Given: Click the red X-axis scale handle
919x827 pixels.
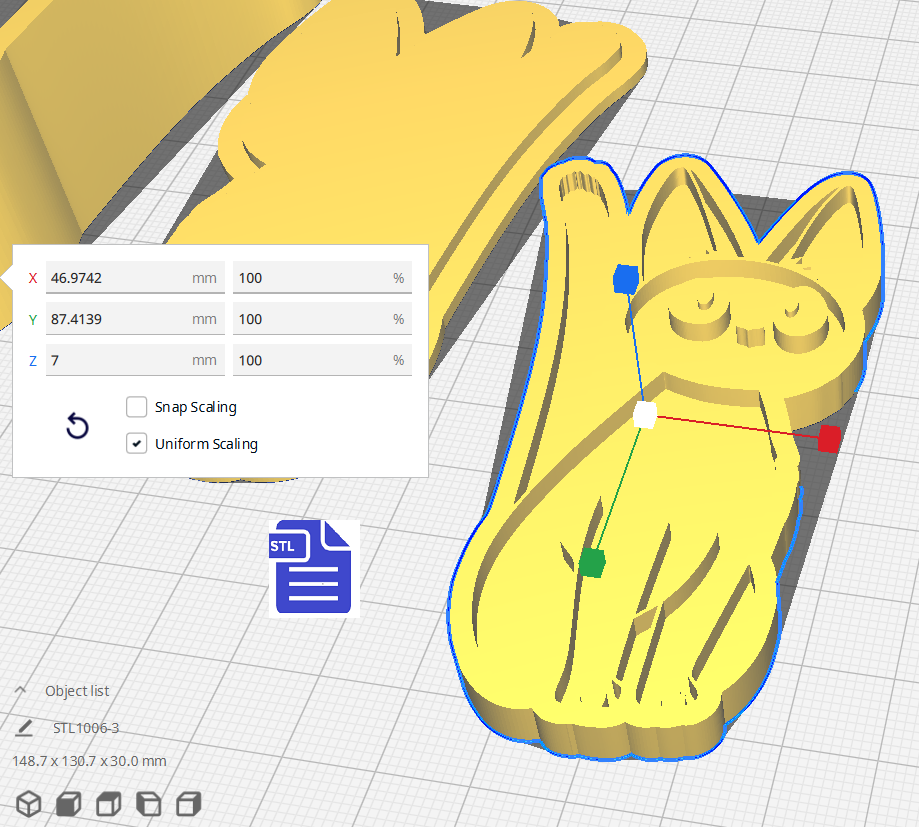Looking at the screenshot, I should coord(829,439).
